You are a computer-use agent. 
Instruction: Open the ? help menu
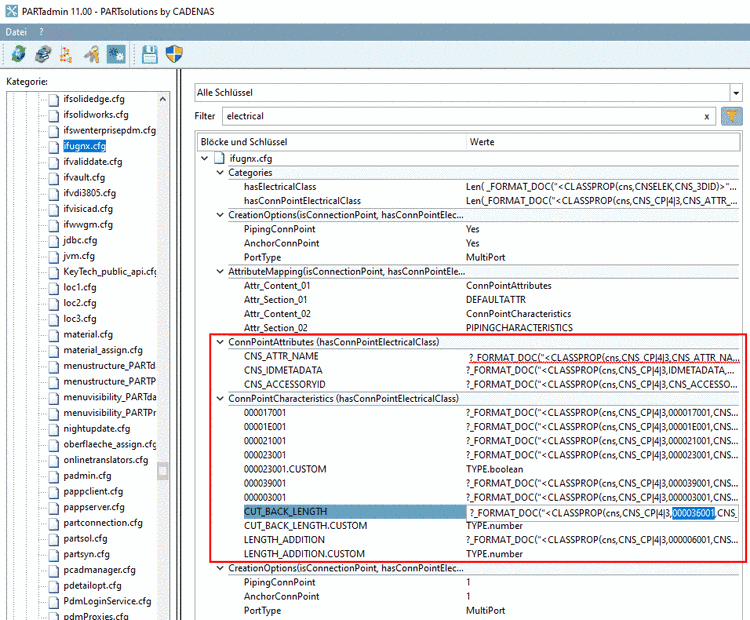click(x=41, y=32)
